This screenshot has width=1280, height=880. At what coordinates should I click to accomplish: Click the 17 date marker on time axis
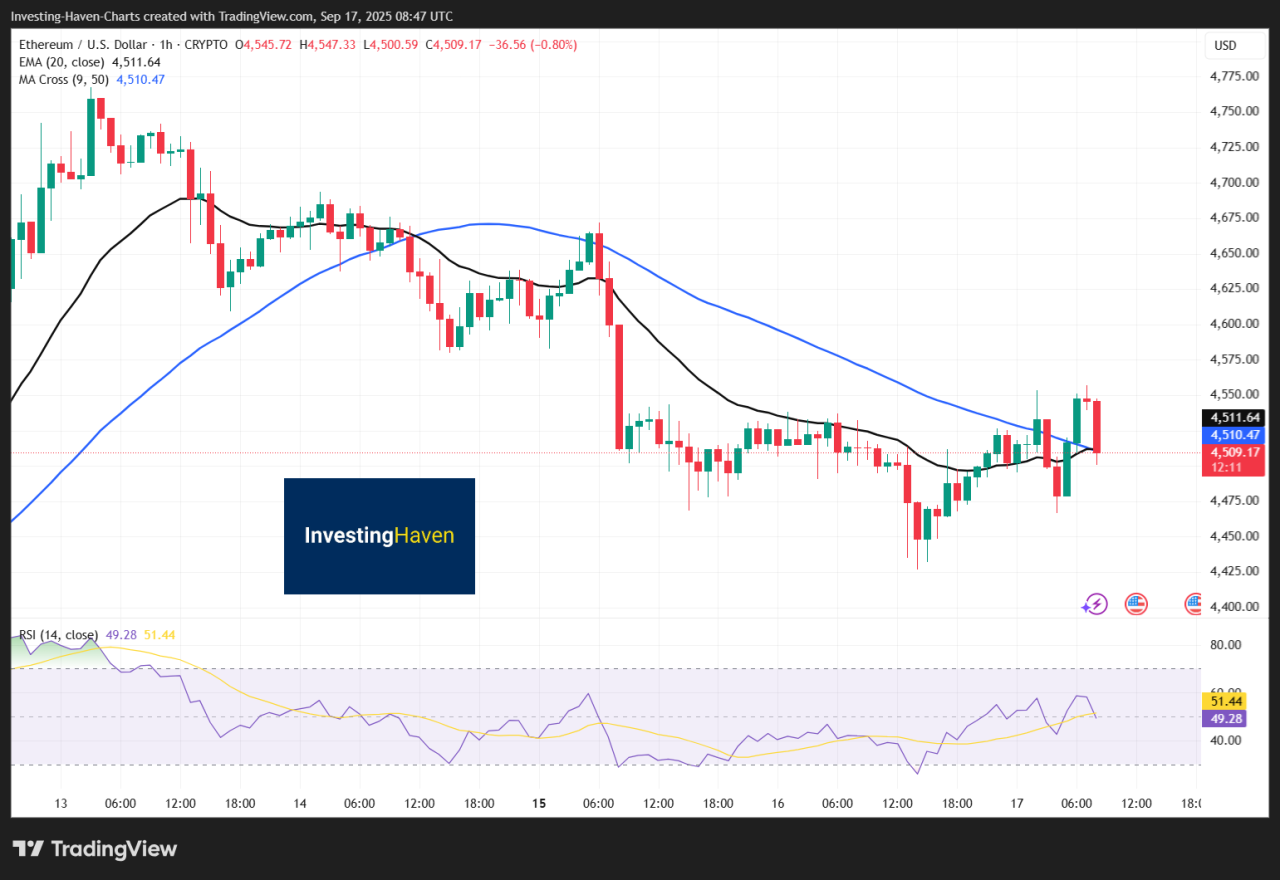coord(1016,803)
